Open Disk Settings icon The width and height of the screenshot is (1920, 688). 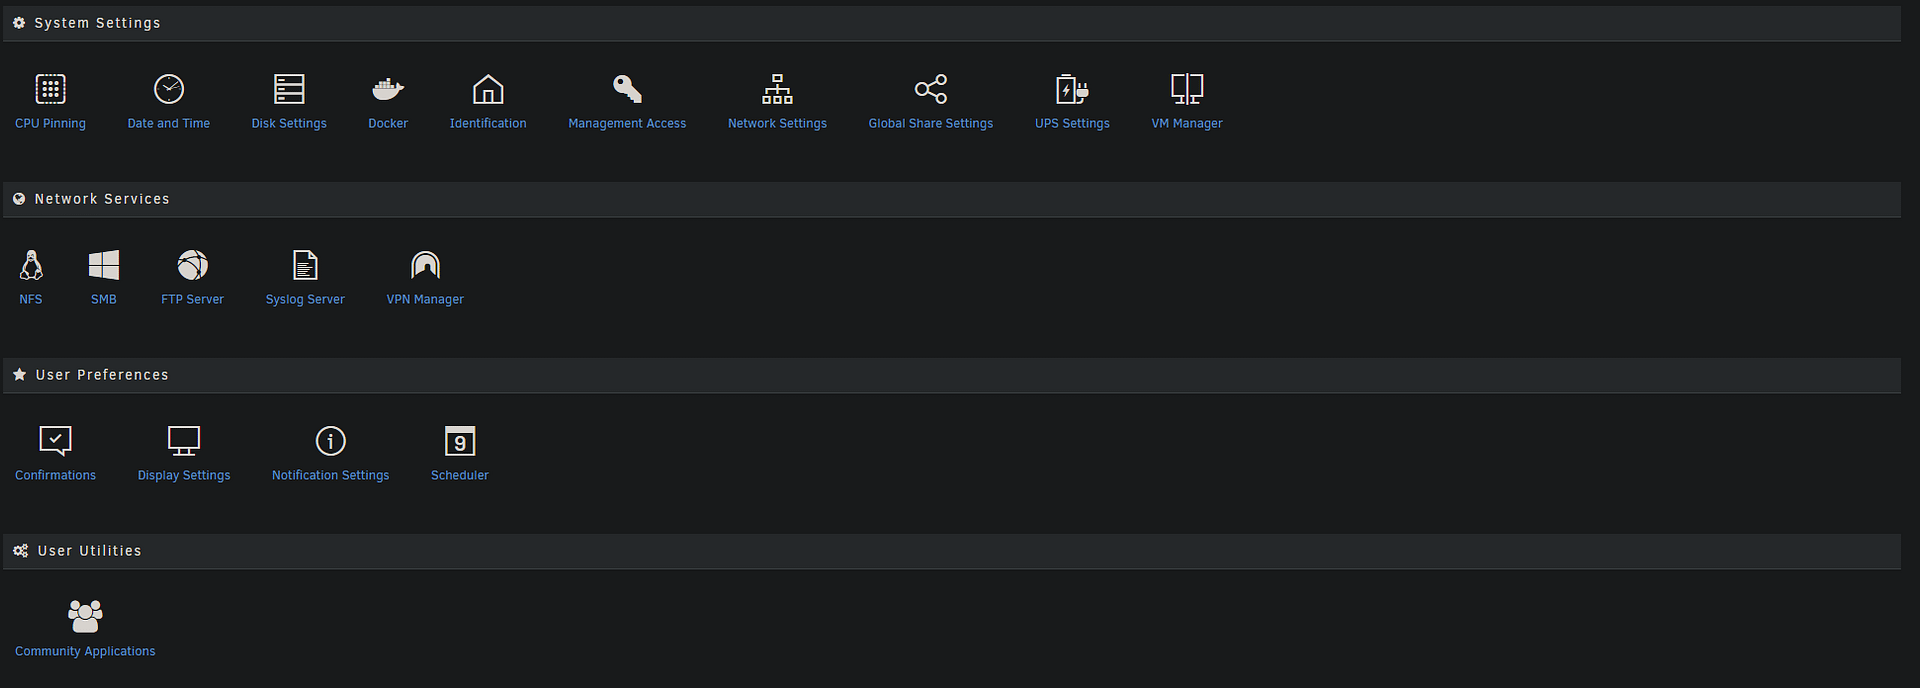pyautogui.click(x=289, y=89)
